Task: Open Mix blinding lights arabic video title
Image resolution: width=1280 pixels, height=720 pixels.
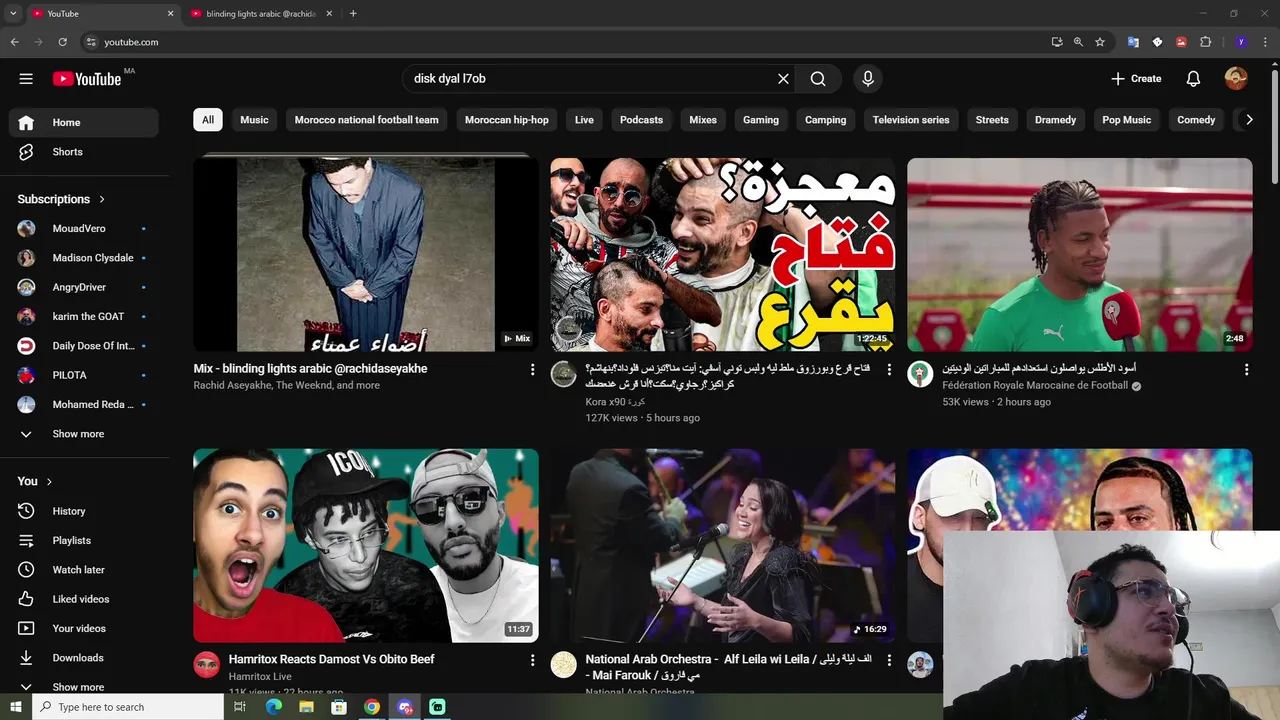Action: point(310,369)
